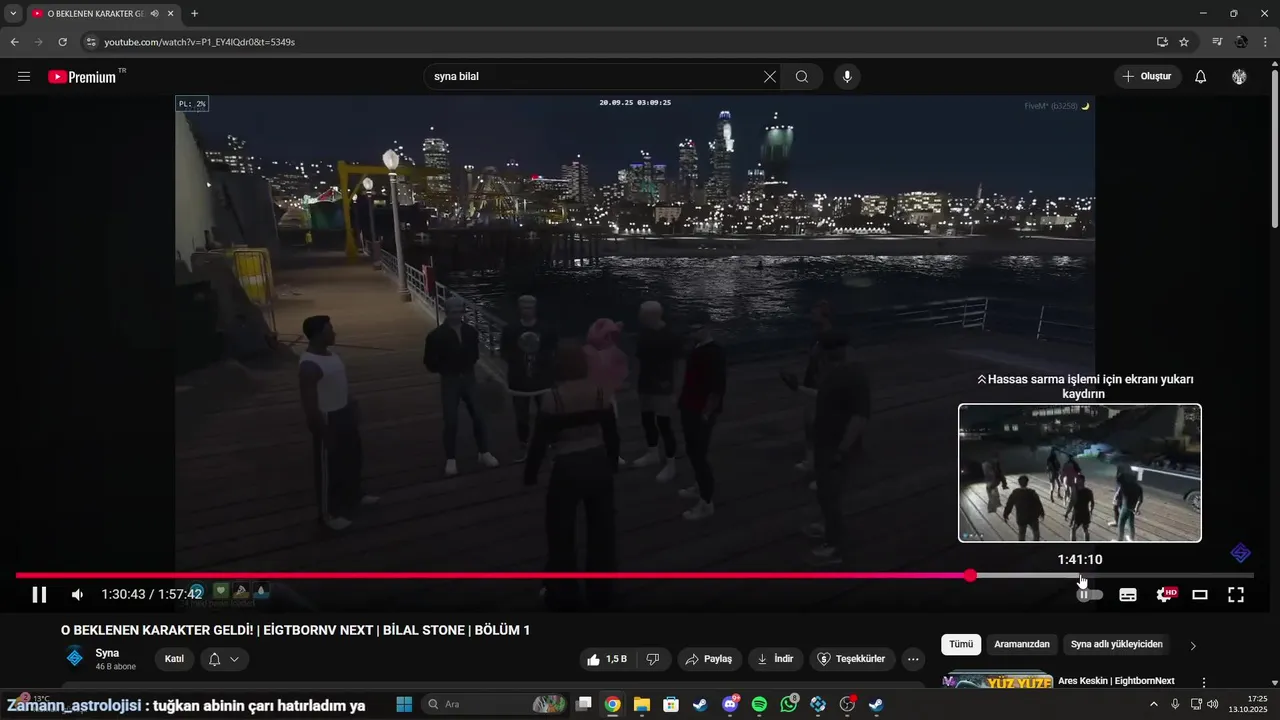Open Spotify from the taskbar
Image resolution: width=1280 pixels, height=720 pixels.
click(759, 705)
